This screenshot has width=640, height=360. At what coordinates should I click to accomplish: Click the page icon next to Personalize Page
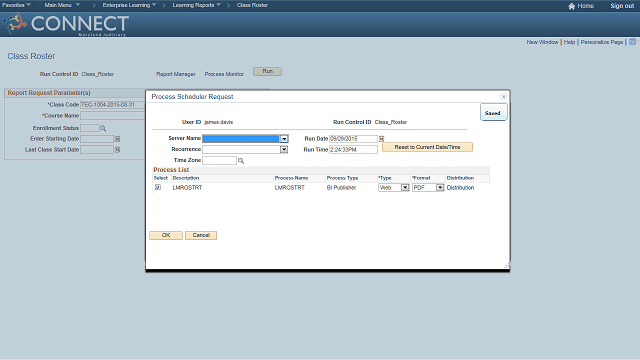632,42
